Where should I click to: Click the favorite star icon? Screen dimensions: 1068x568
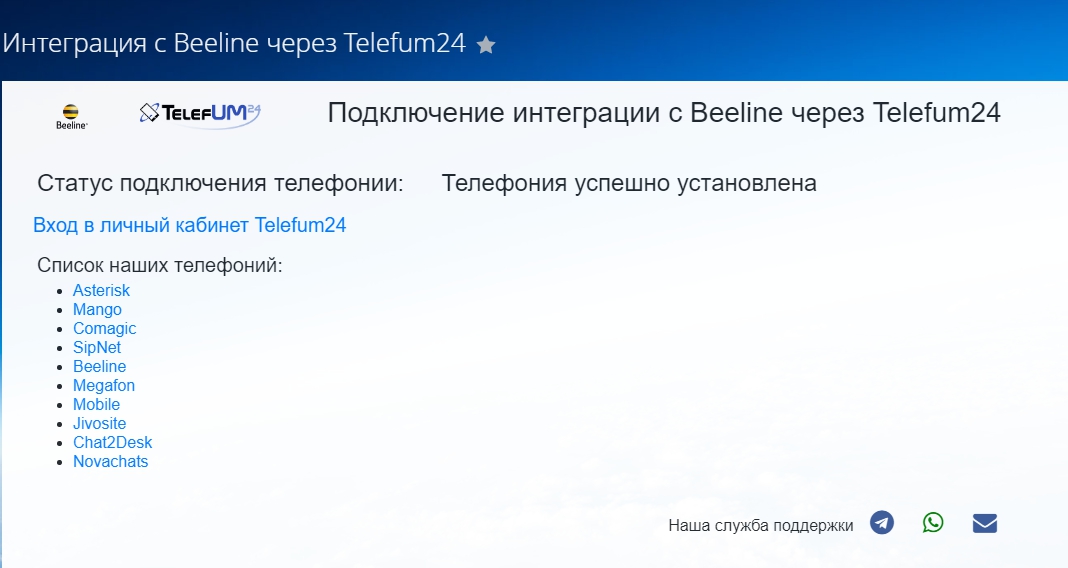point(486,45)
